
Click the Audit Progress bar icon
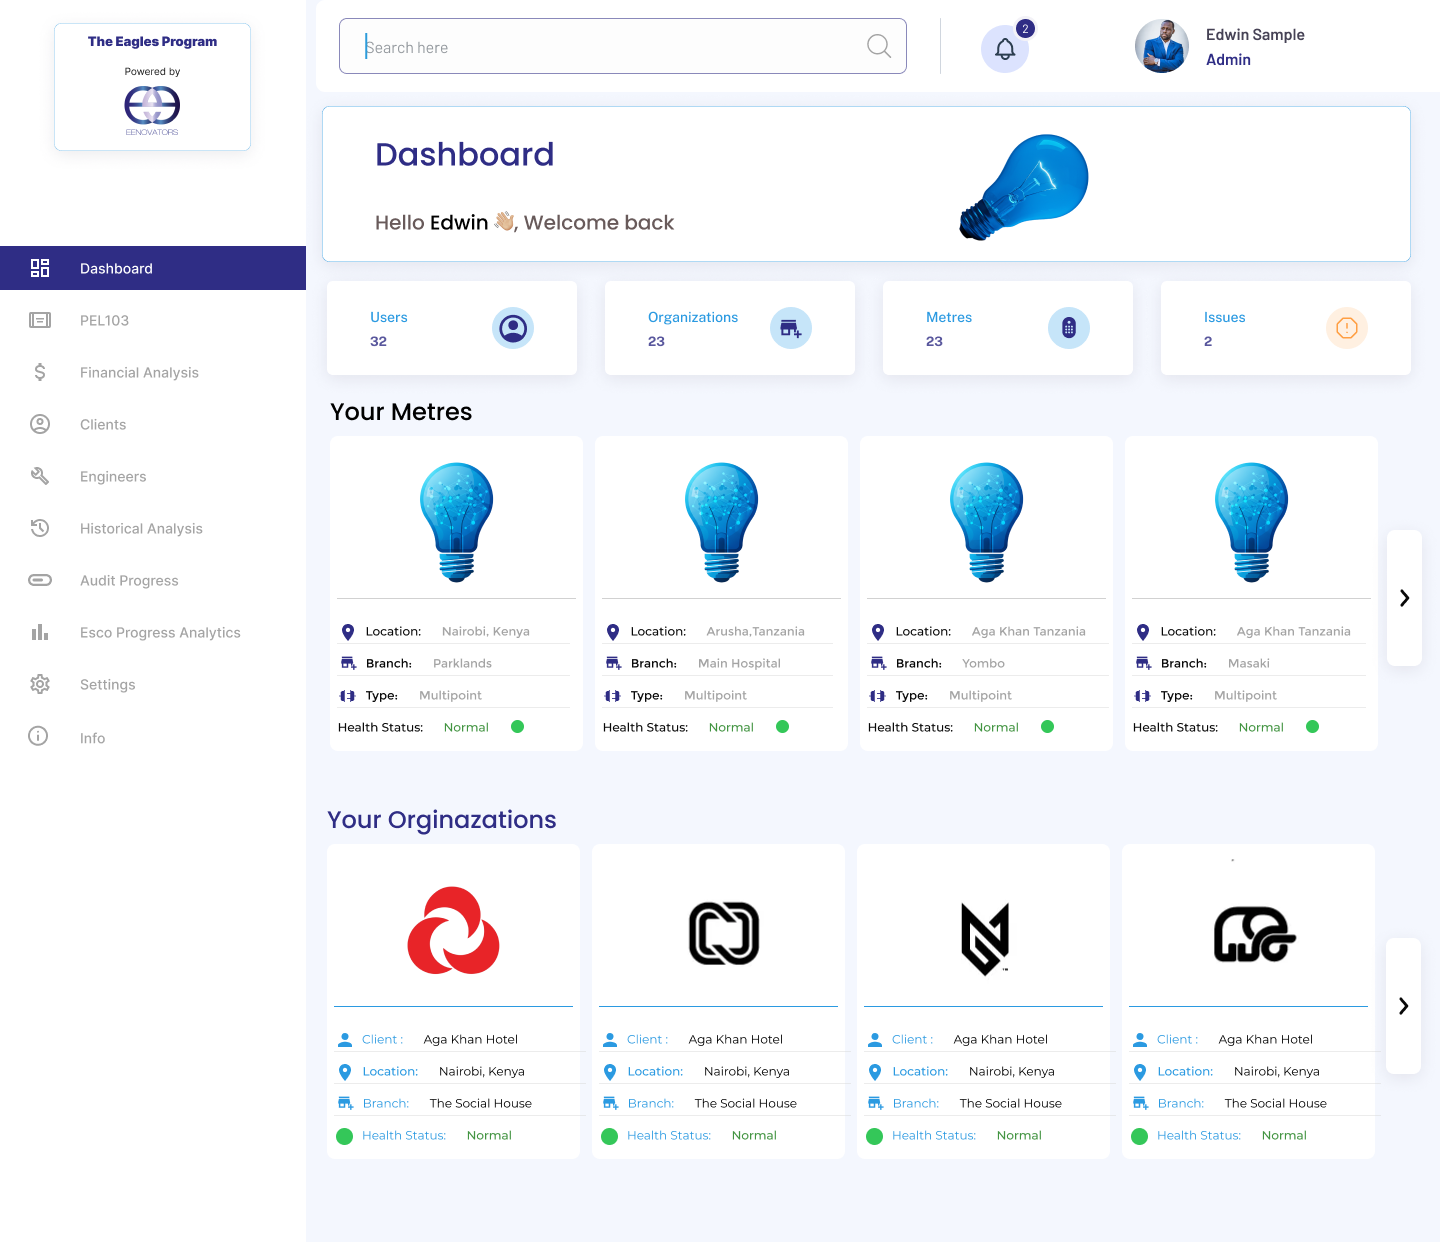tap(40, 580)
